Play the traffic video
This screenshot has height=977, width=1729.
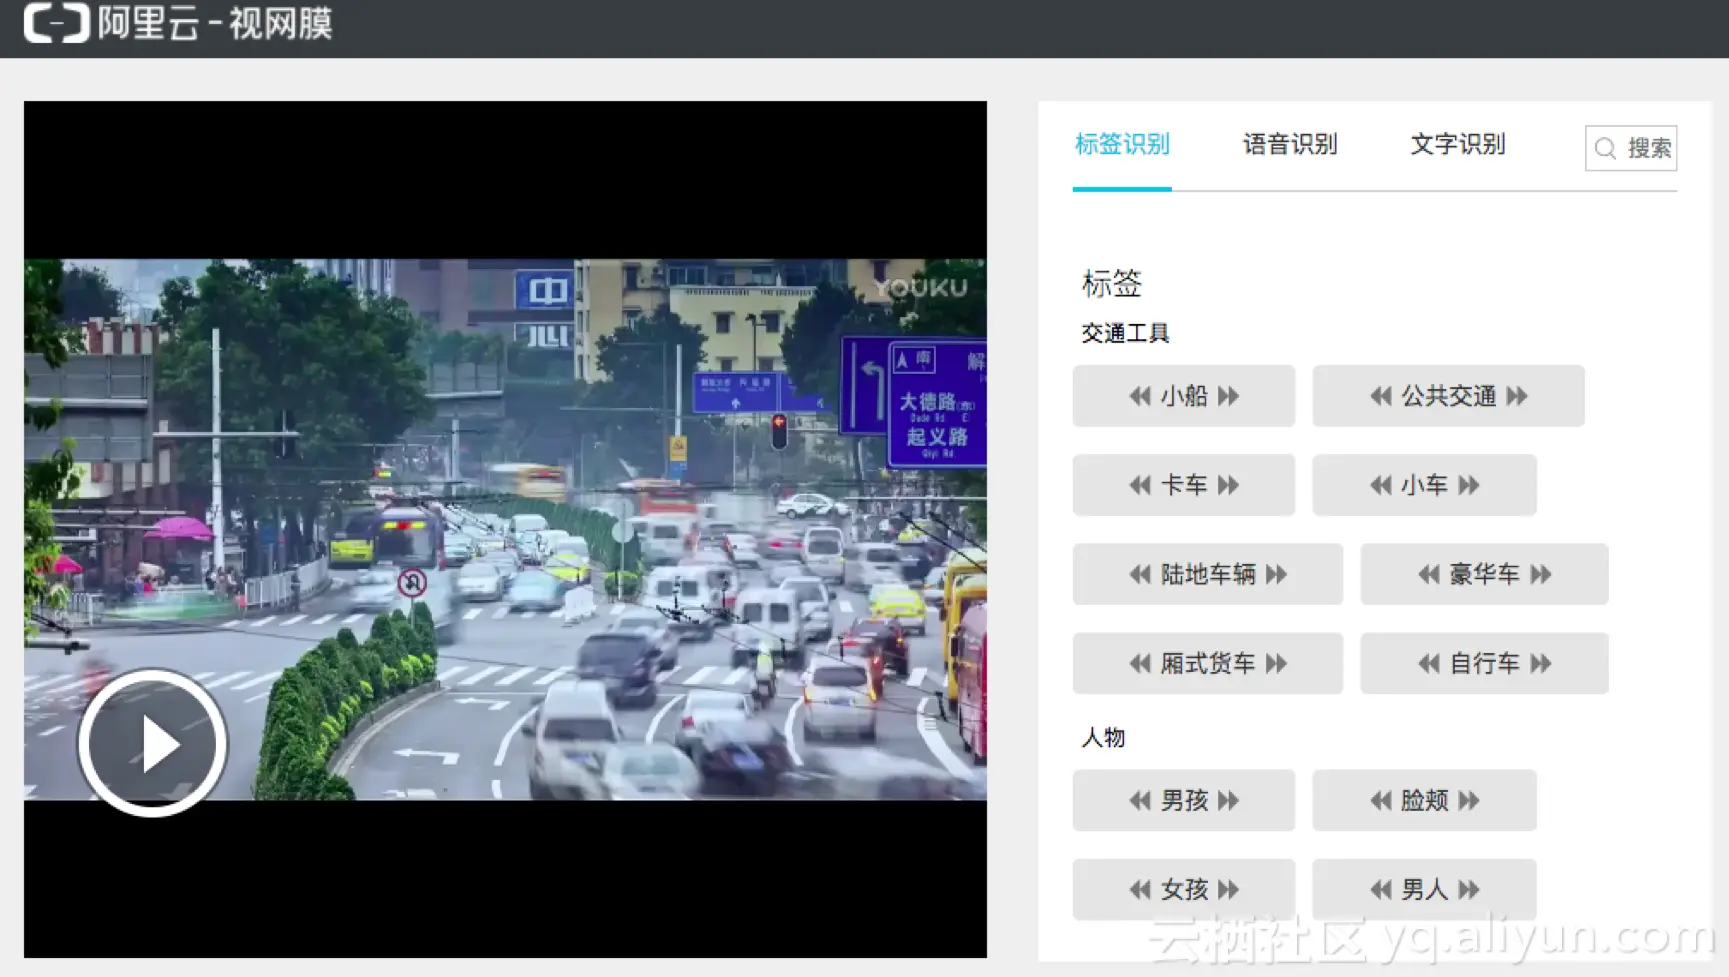tap(152, 743)
